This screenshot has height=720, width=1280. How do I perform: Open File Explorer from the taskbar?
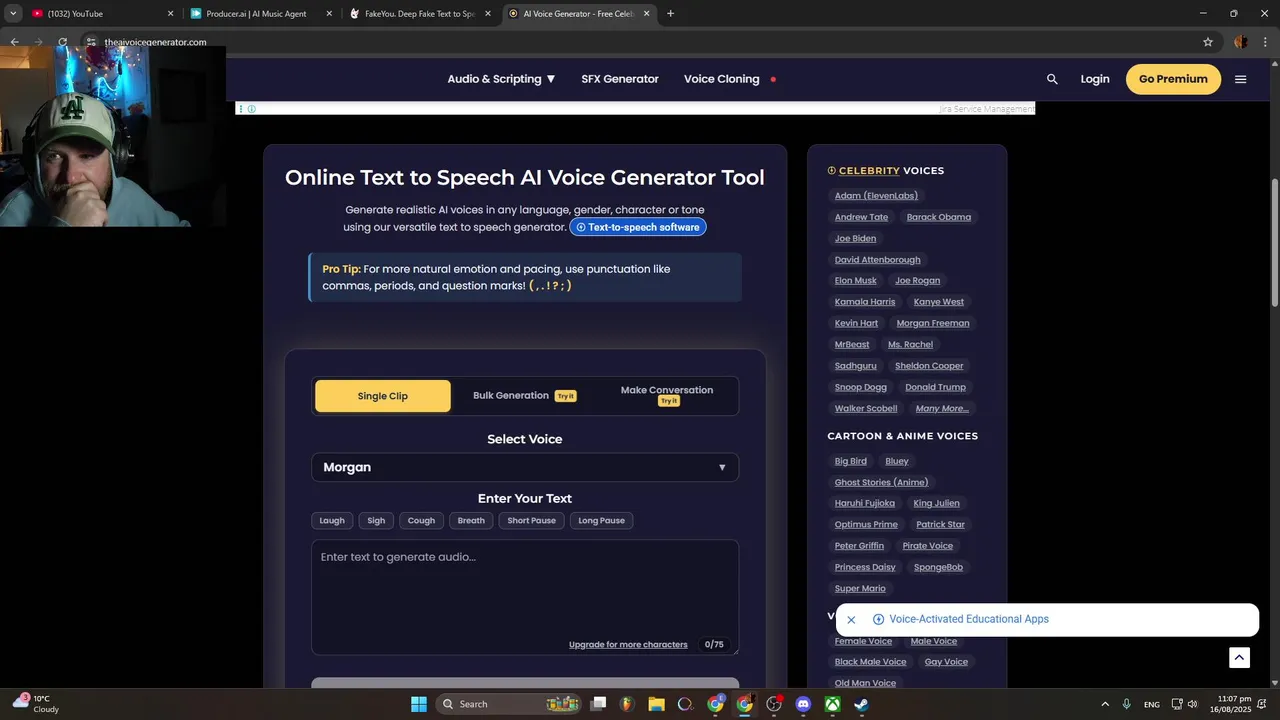(656, 704)
